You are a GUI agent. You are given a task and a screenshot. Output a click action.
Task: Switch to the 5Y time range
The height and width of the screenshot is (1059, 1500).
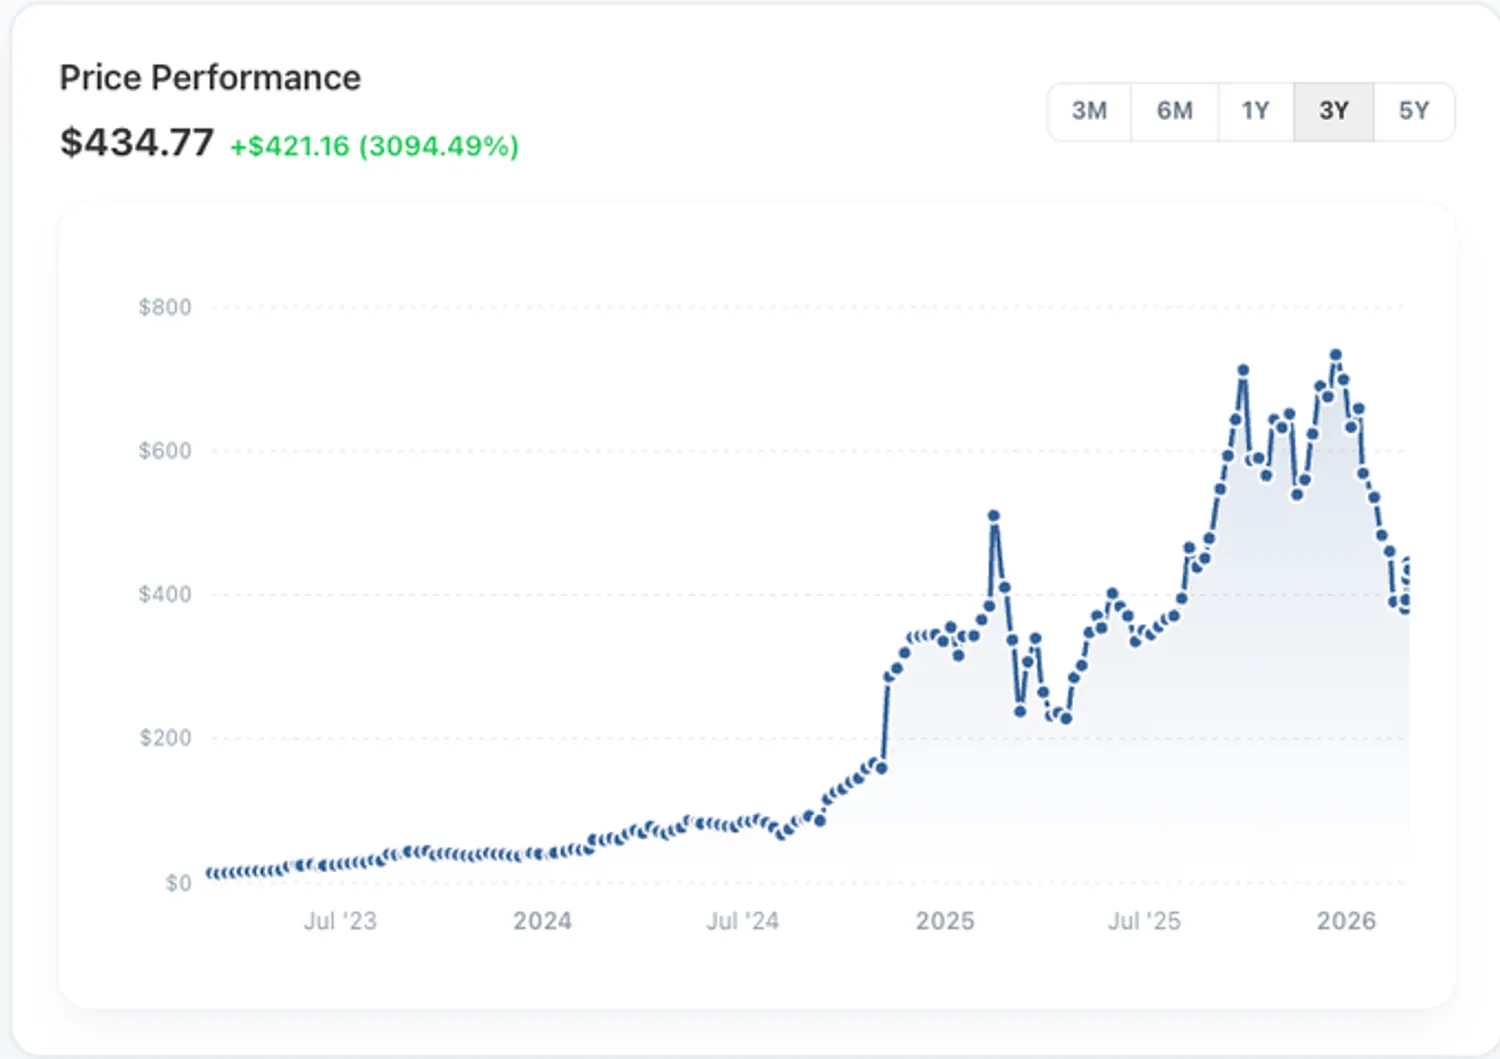pos(1414,111)
